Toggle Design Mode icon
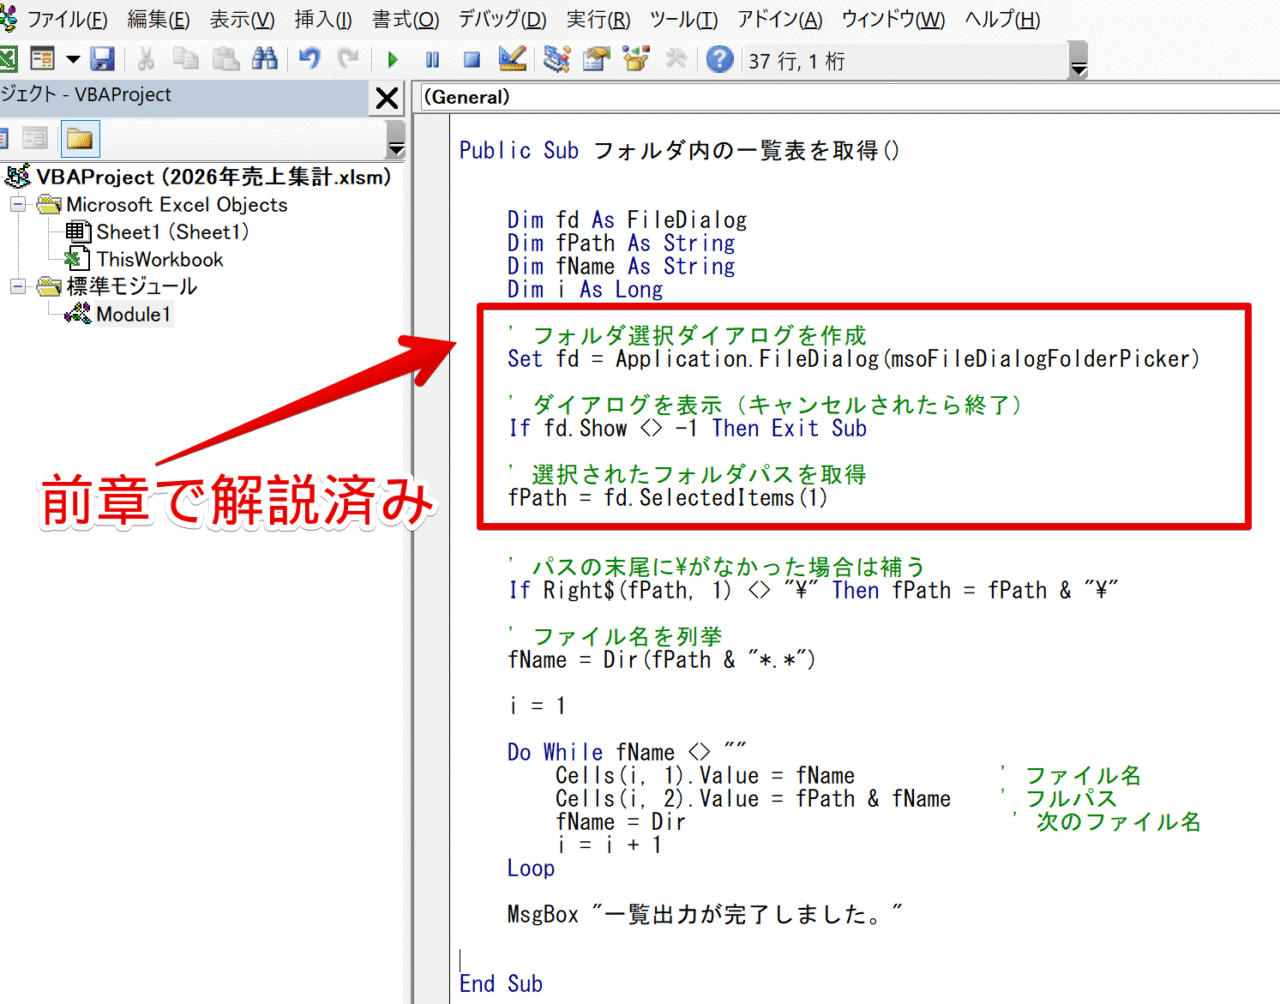This screenshot has height=1004, width=1280. pos(512,60)
